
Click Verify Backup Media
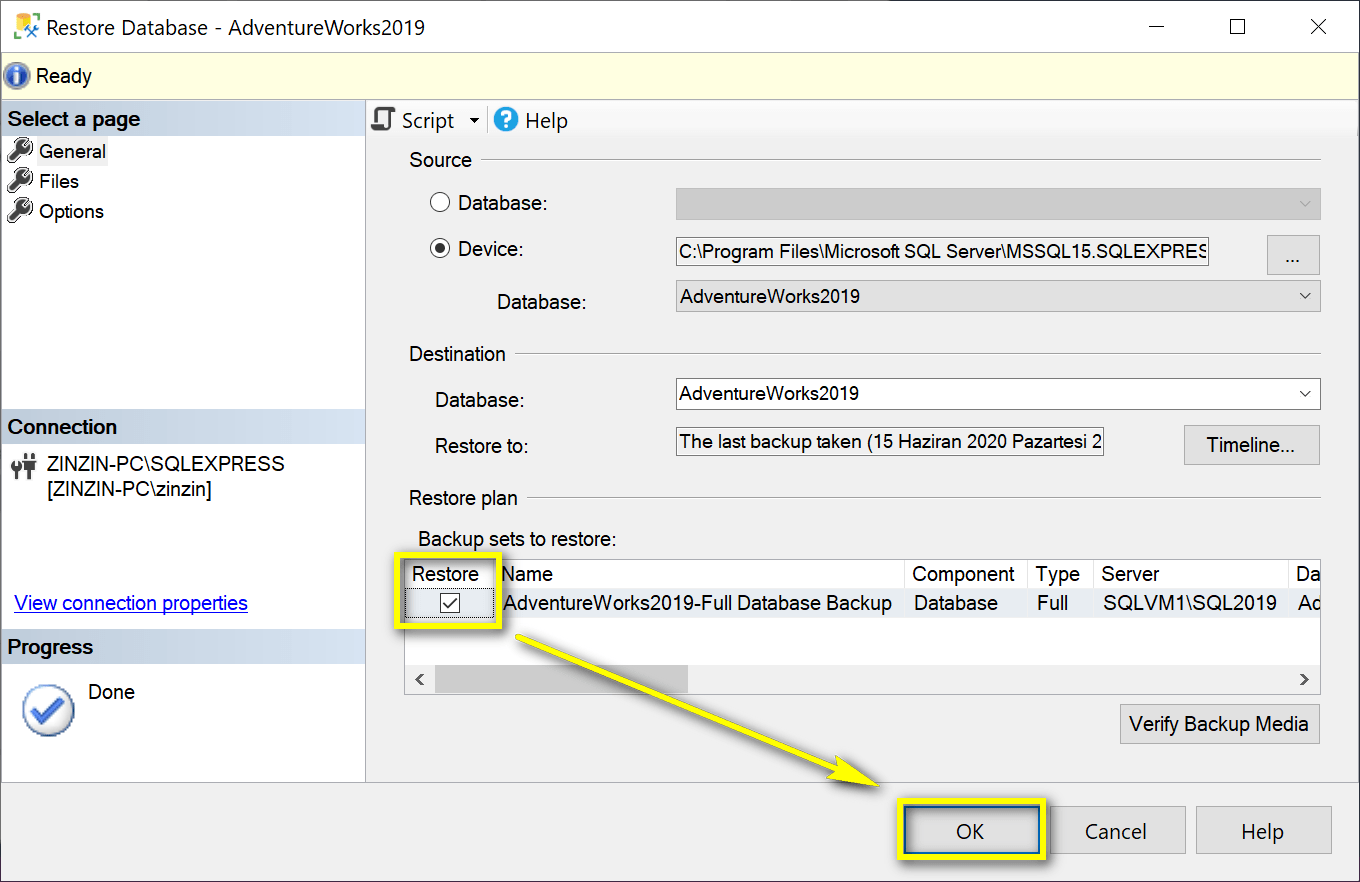coord(1219,724)
